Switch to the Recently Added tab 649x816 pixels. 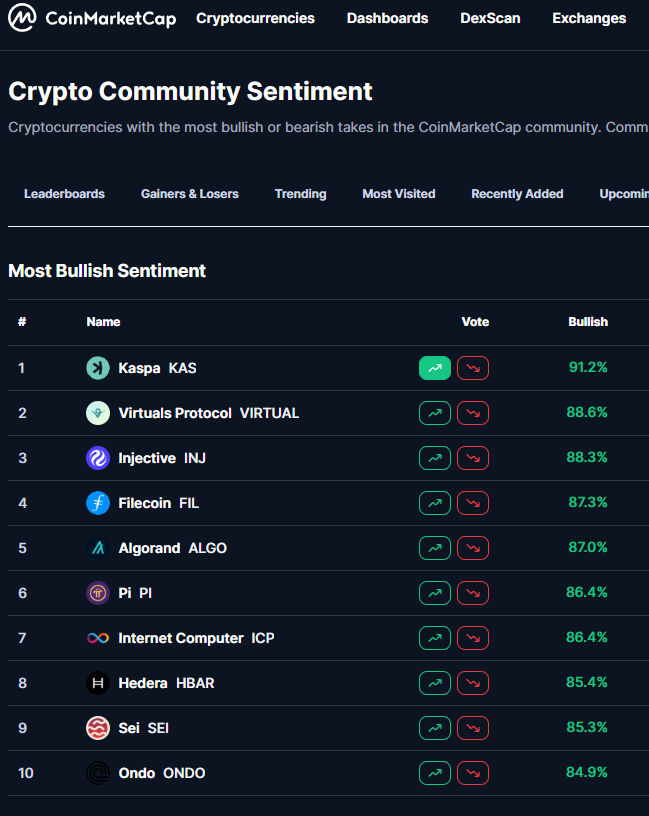[517, 194]
